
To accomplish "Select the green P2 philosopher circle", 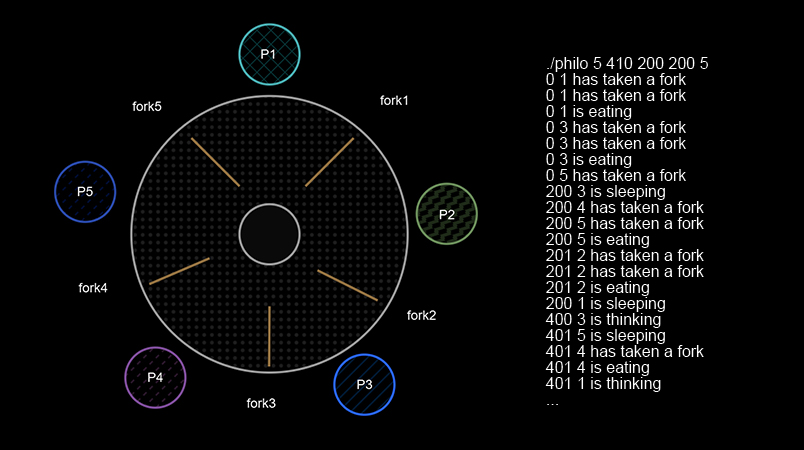I will [x=447, y=214].
